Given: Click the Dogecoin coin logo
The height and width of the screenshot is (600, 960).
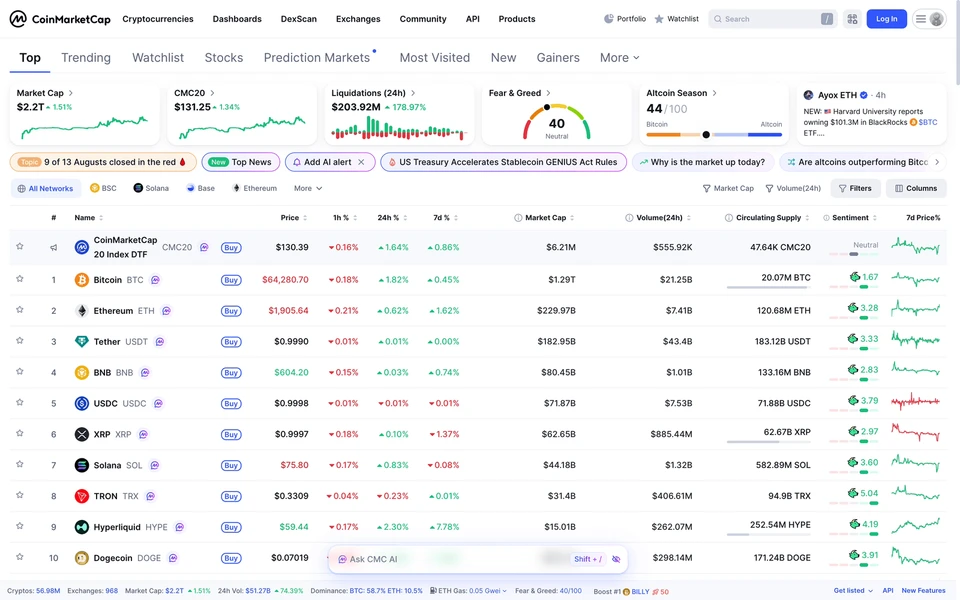Looking at the screenshot, I should [x=81, y=558].
